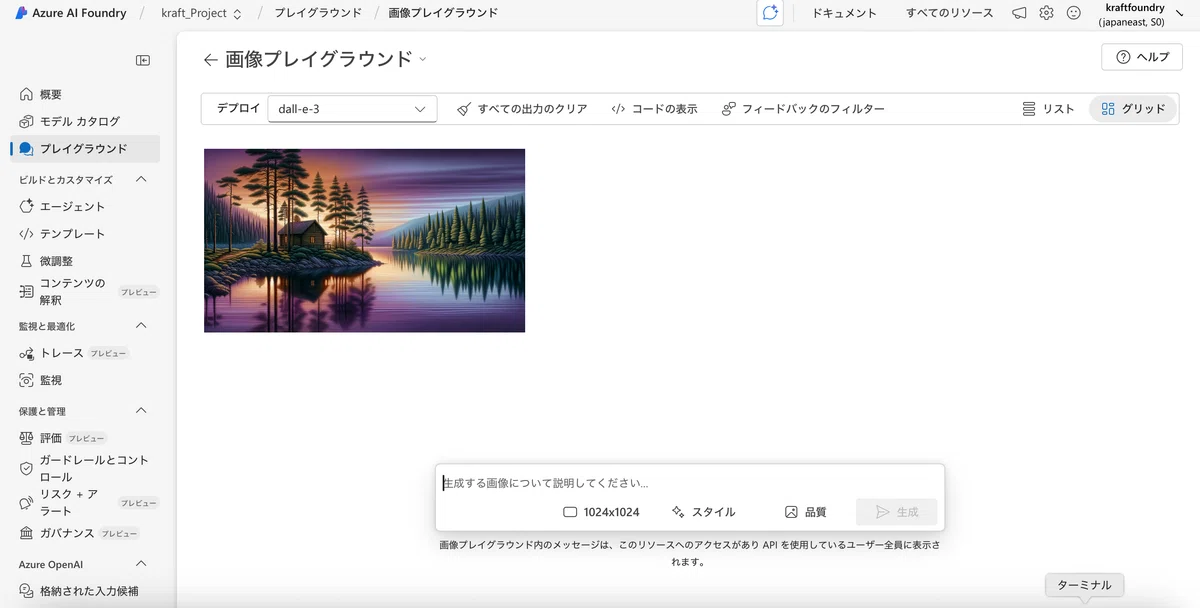Open すべてのリソース in the header
This screenshot has width=1200, height=608.
click(950, 13)
